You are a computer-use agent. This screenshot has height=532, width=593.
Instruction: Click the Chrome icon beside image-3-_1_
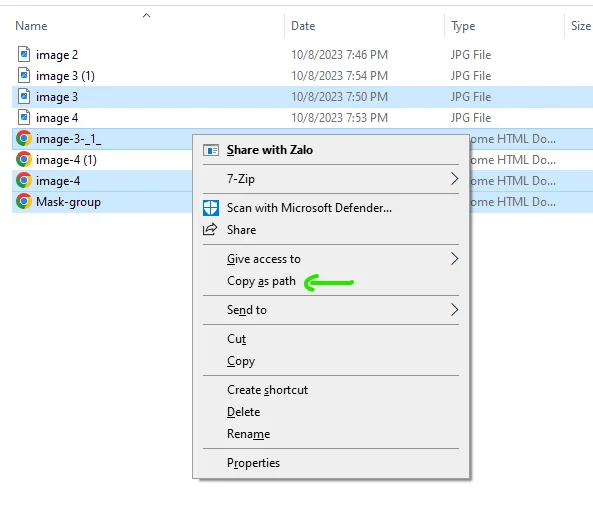click(x=23, y=138)
